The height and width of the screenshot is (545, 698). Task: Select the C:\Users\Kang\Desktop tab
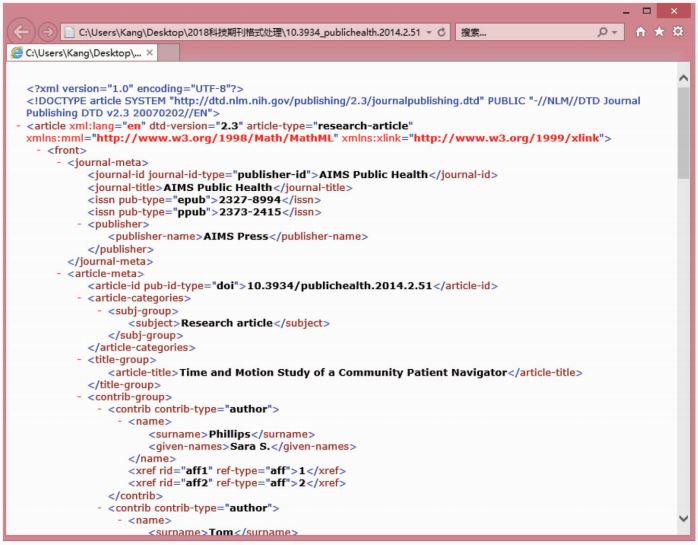(81, 53)
